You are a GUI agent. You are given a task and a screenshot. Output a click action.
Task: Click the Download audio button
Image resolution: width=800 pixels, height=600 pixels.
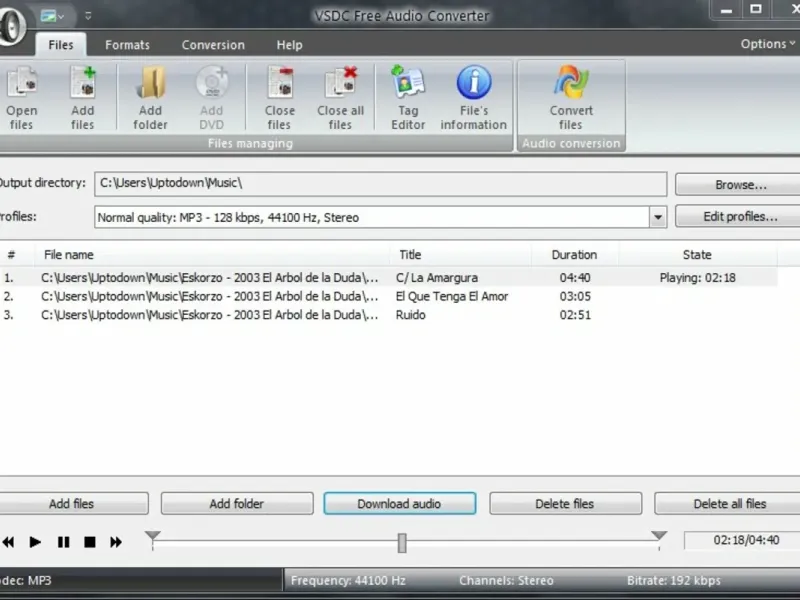click(399, 504)
